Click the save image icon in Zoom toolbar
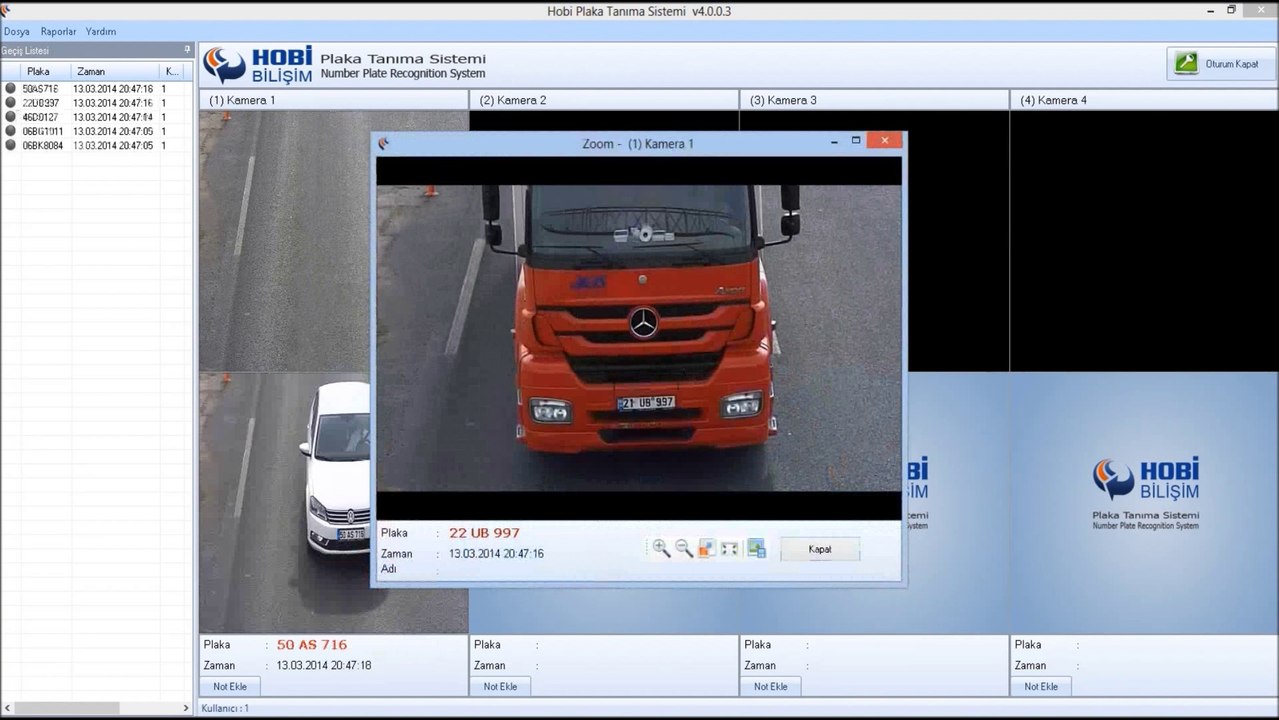This screenshot has width=1279, height=720. point(756,548)
